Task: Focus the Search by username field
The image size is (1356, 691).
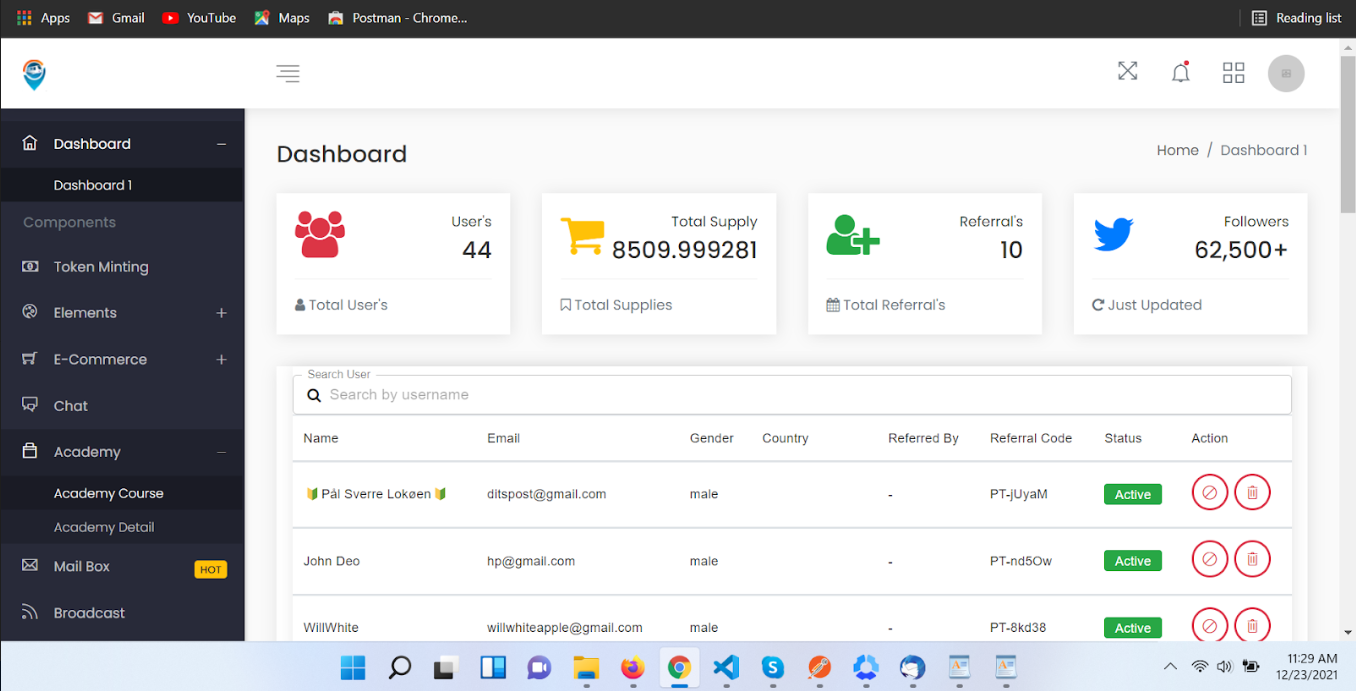Action: [792, 395]
